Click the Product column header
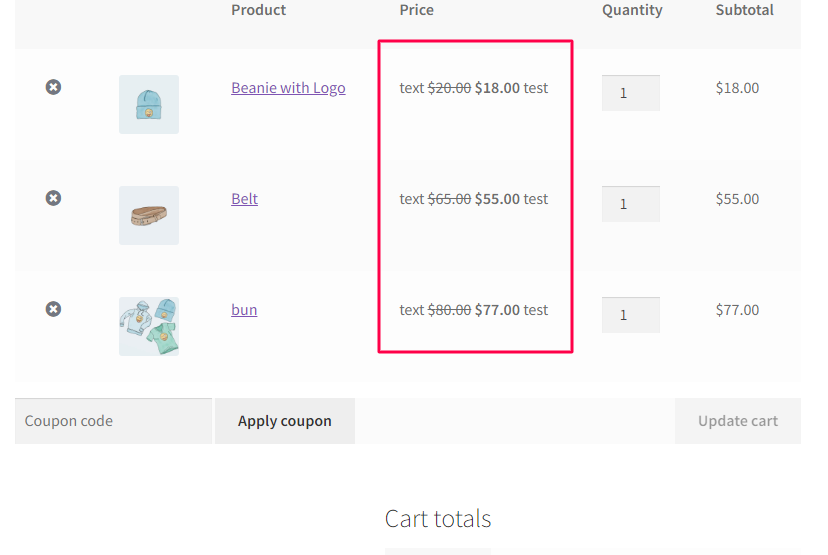 [x=259, y=10]
